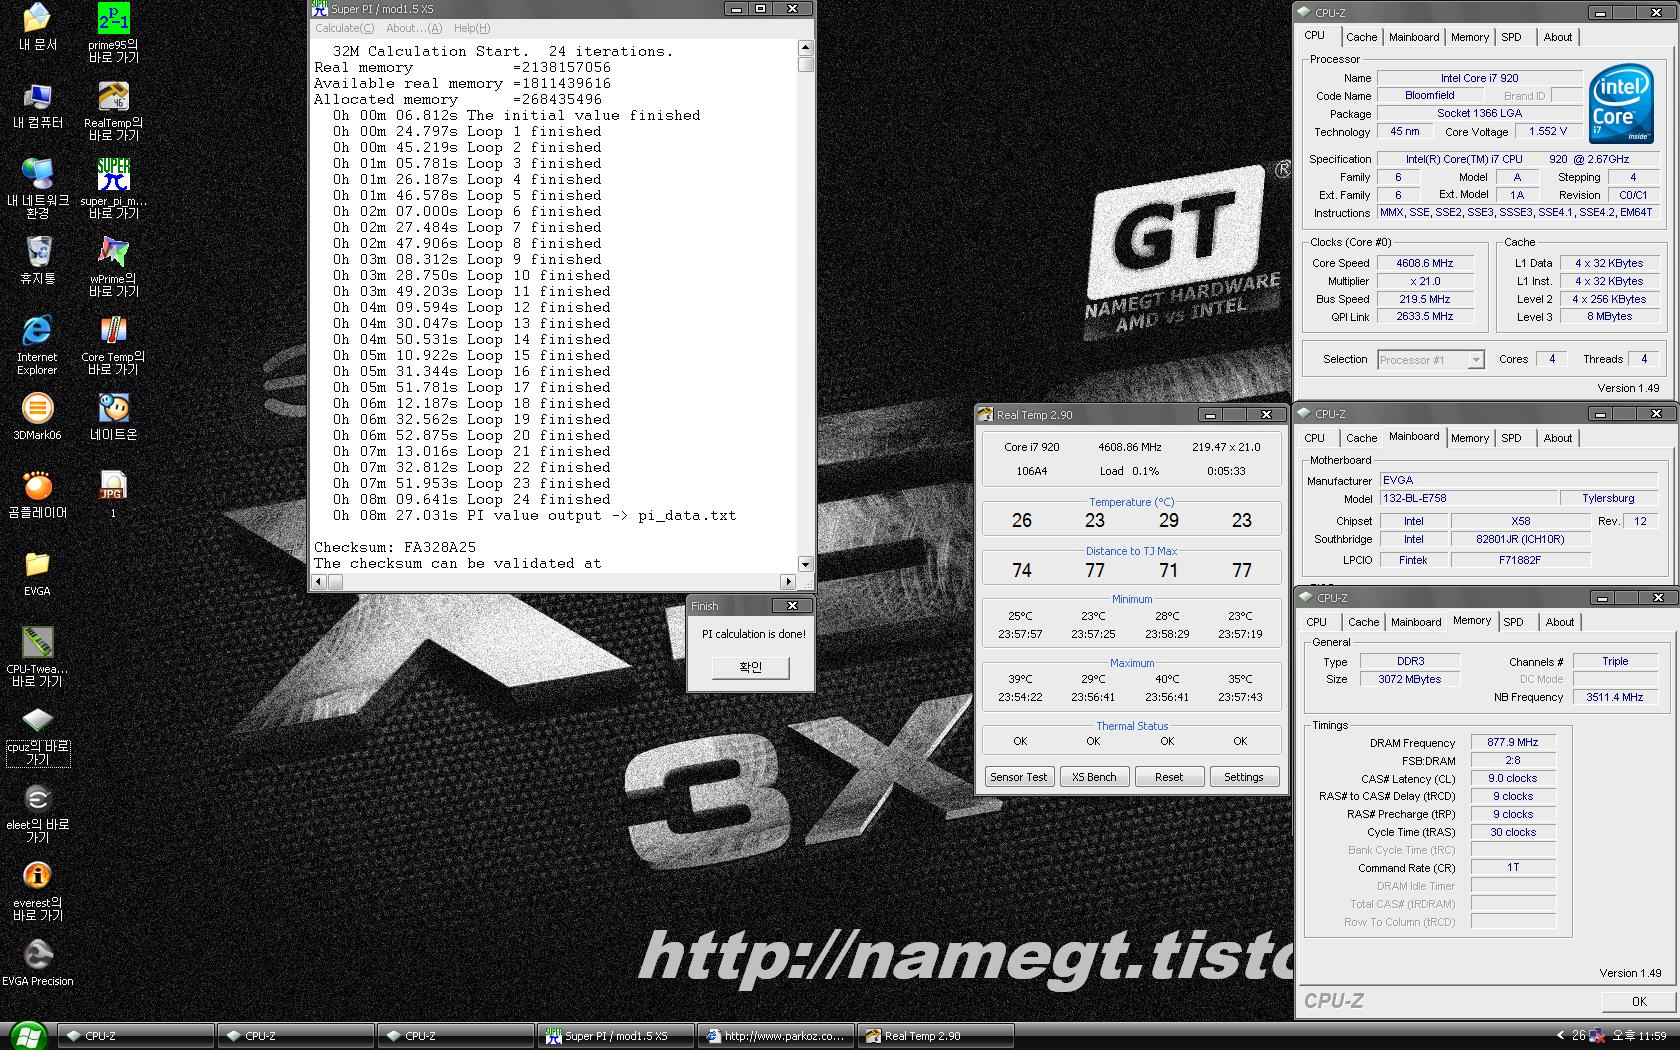1680x1050 pixels.
Task: Open My Documents desktop icon
Action: click(x=37, y=27)
